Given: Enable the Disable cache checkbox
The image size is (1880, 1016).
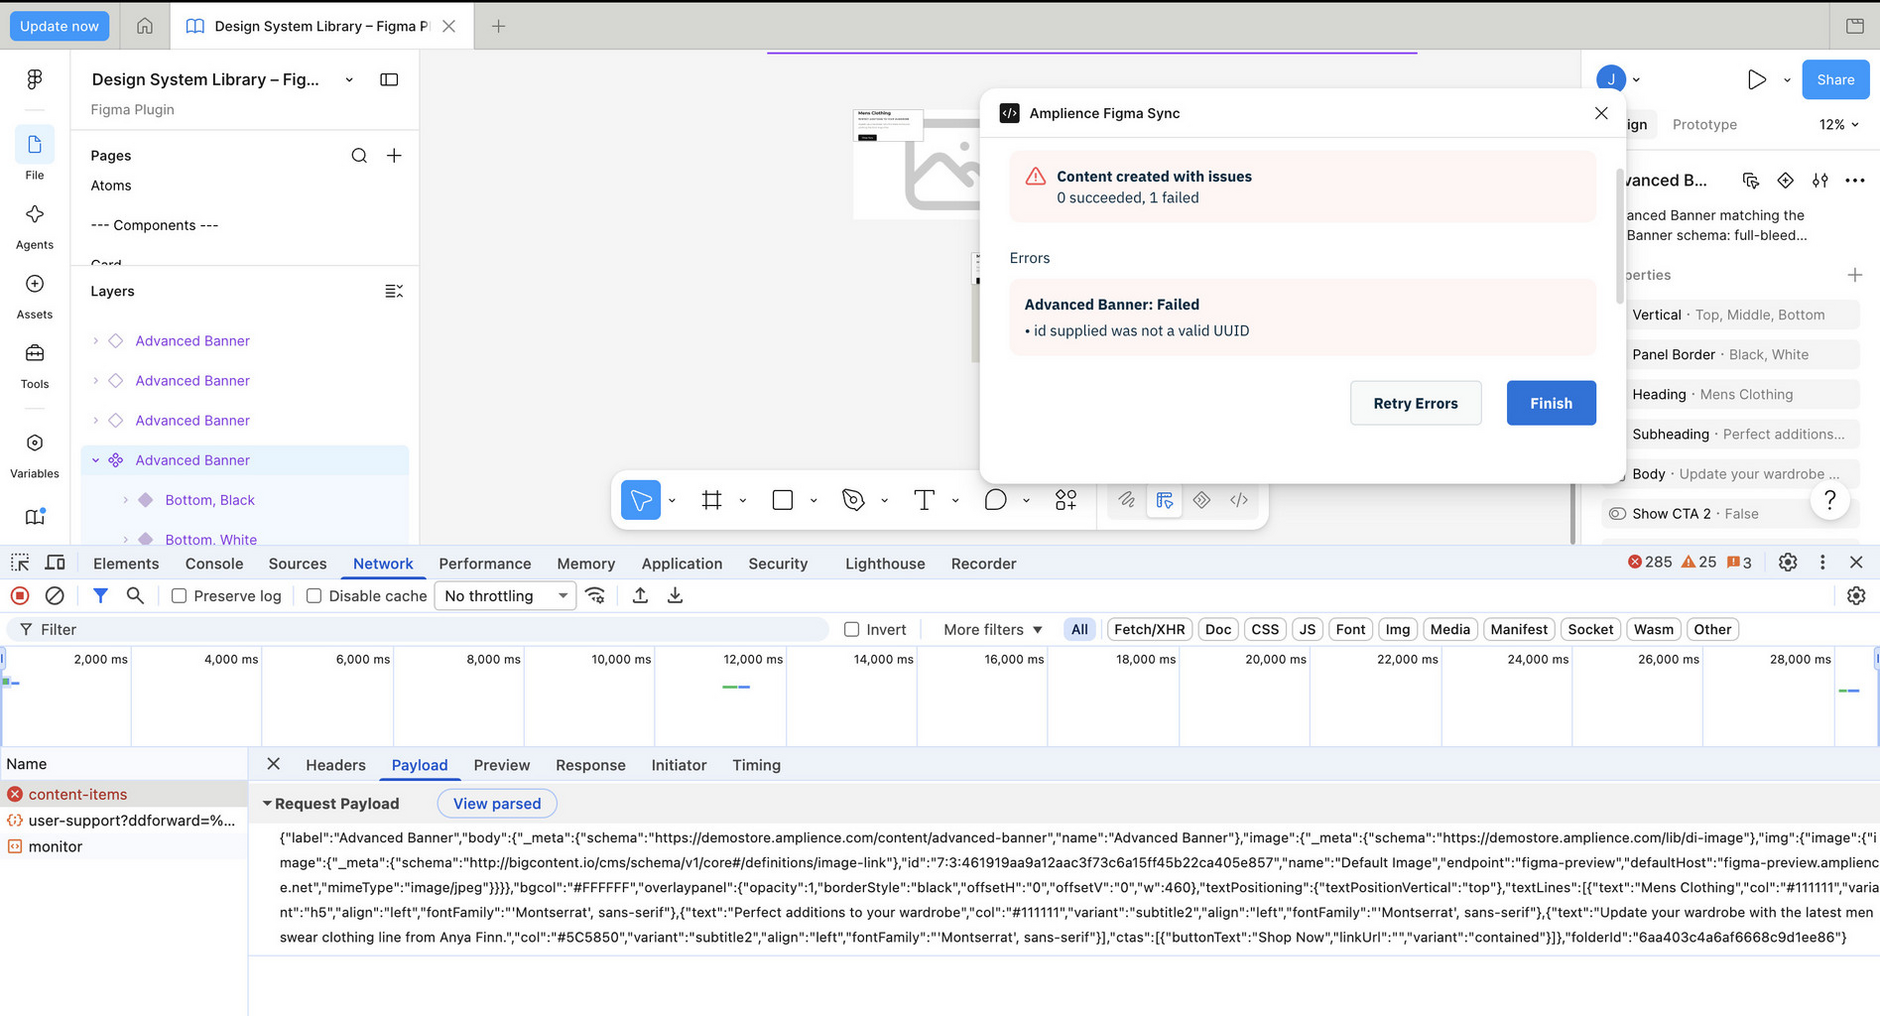Looking at the screenshot, I should pyautogui.click(x=314, y=596).
